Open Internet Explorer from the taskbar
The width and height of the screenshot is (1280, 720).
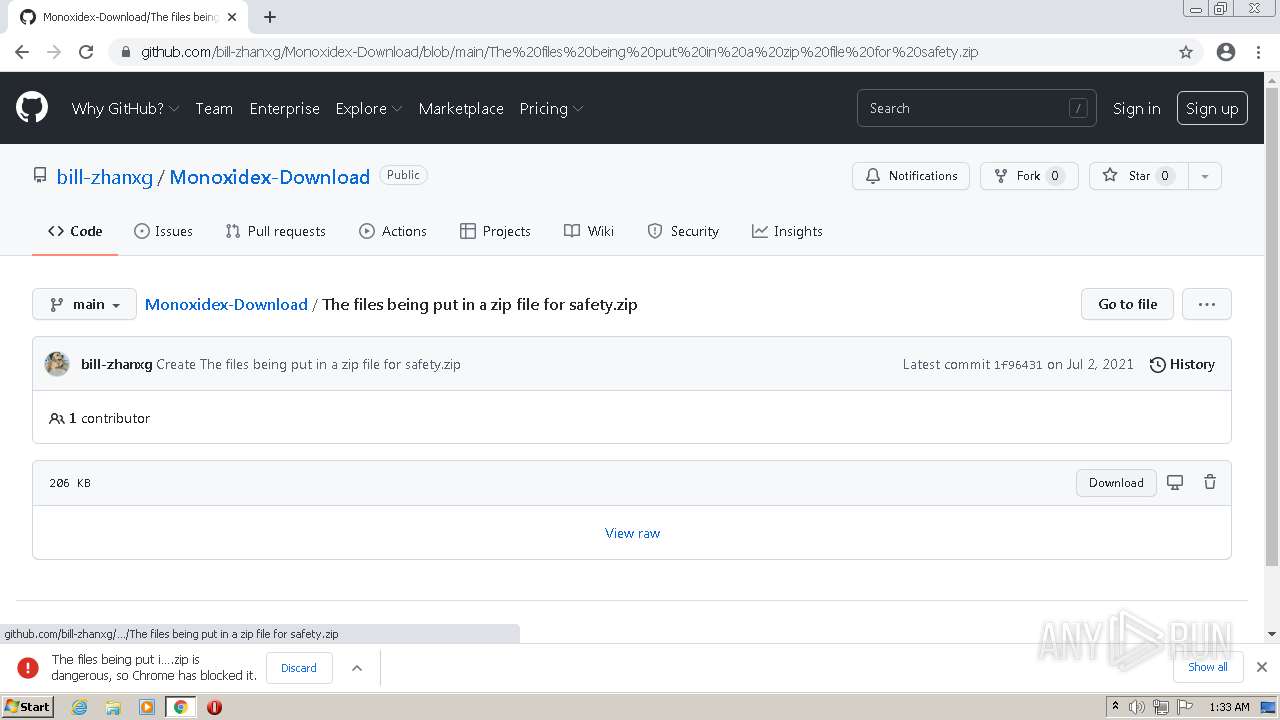79,707
